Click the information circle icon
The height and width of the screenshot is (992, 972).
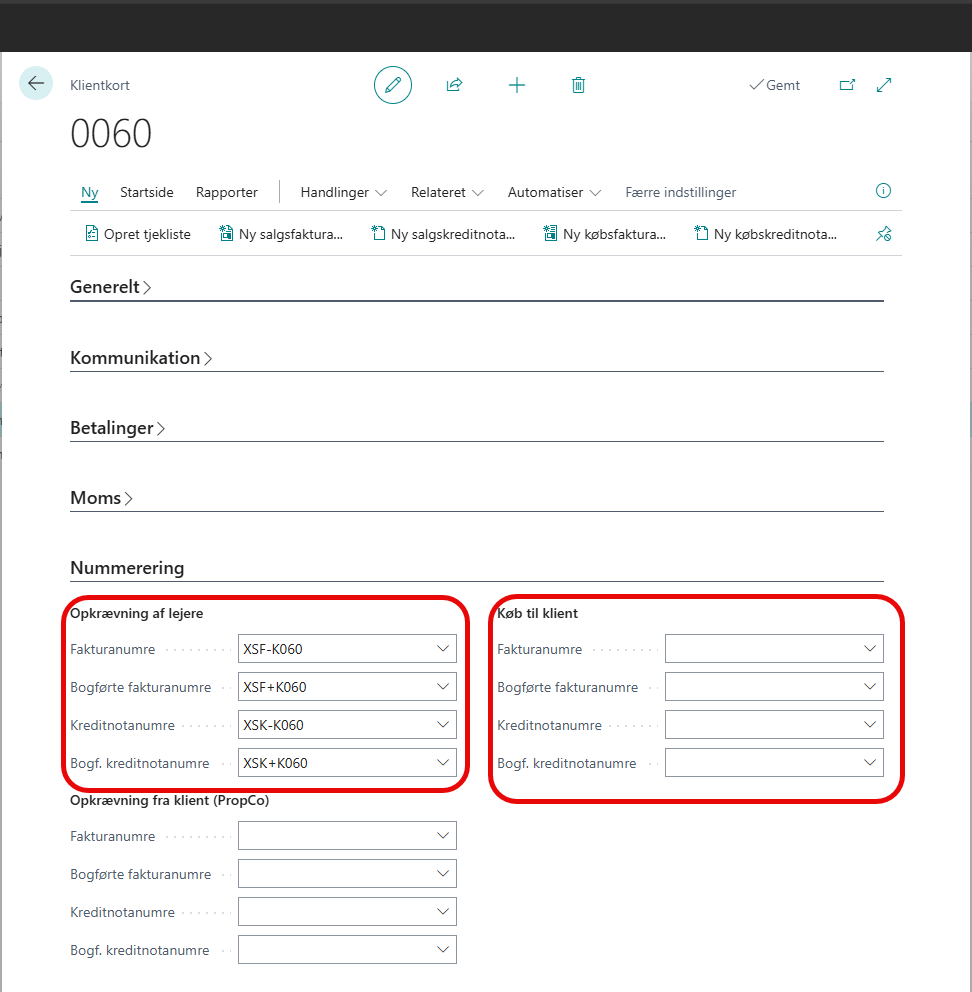coord(883,191)
